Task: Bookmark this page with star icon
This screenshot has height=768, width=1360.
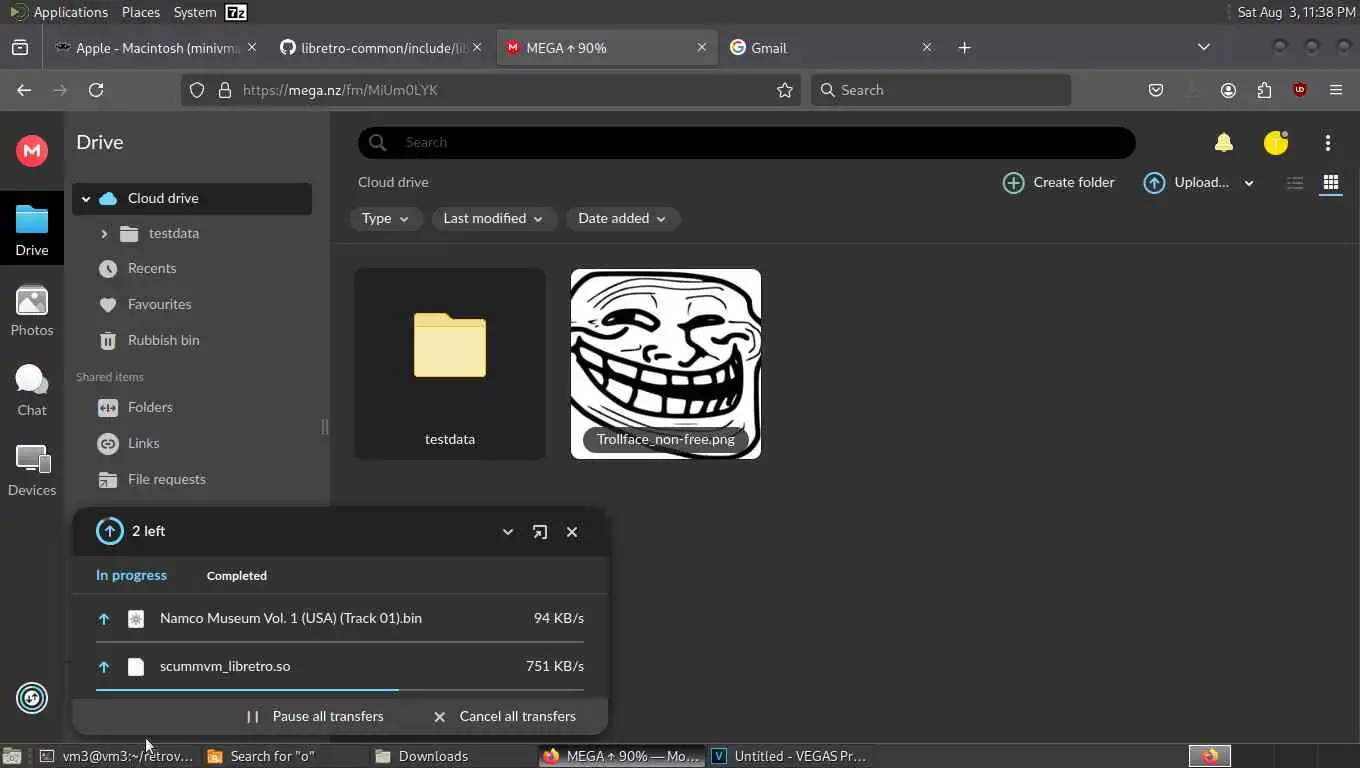Action: click(785, 90)
